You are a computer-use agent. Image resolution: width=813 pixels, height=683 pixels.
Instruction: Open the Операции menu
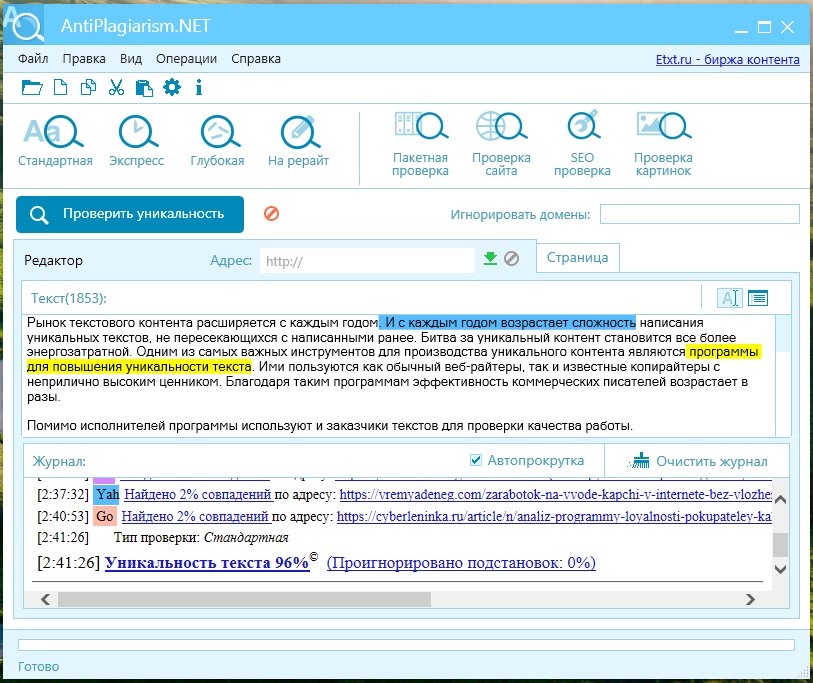point(187,59)
